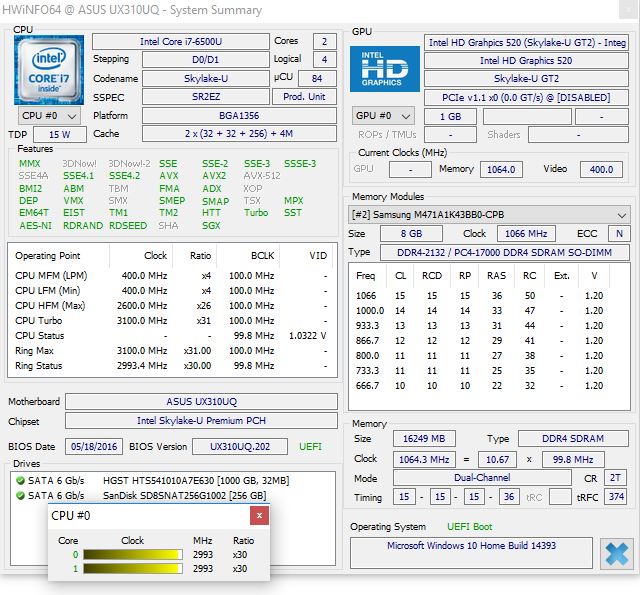Click the Operating Point column header
This screenshot has width=640, height=595.
[x=48, y=256]
